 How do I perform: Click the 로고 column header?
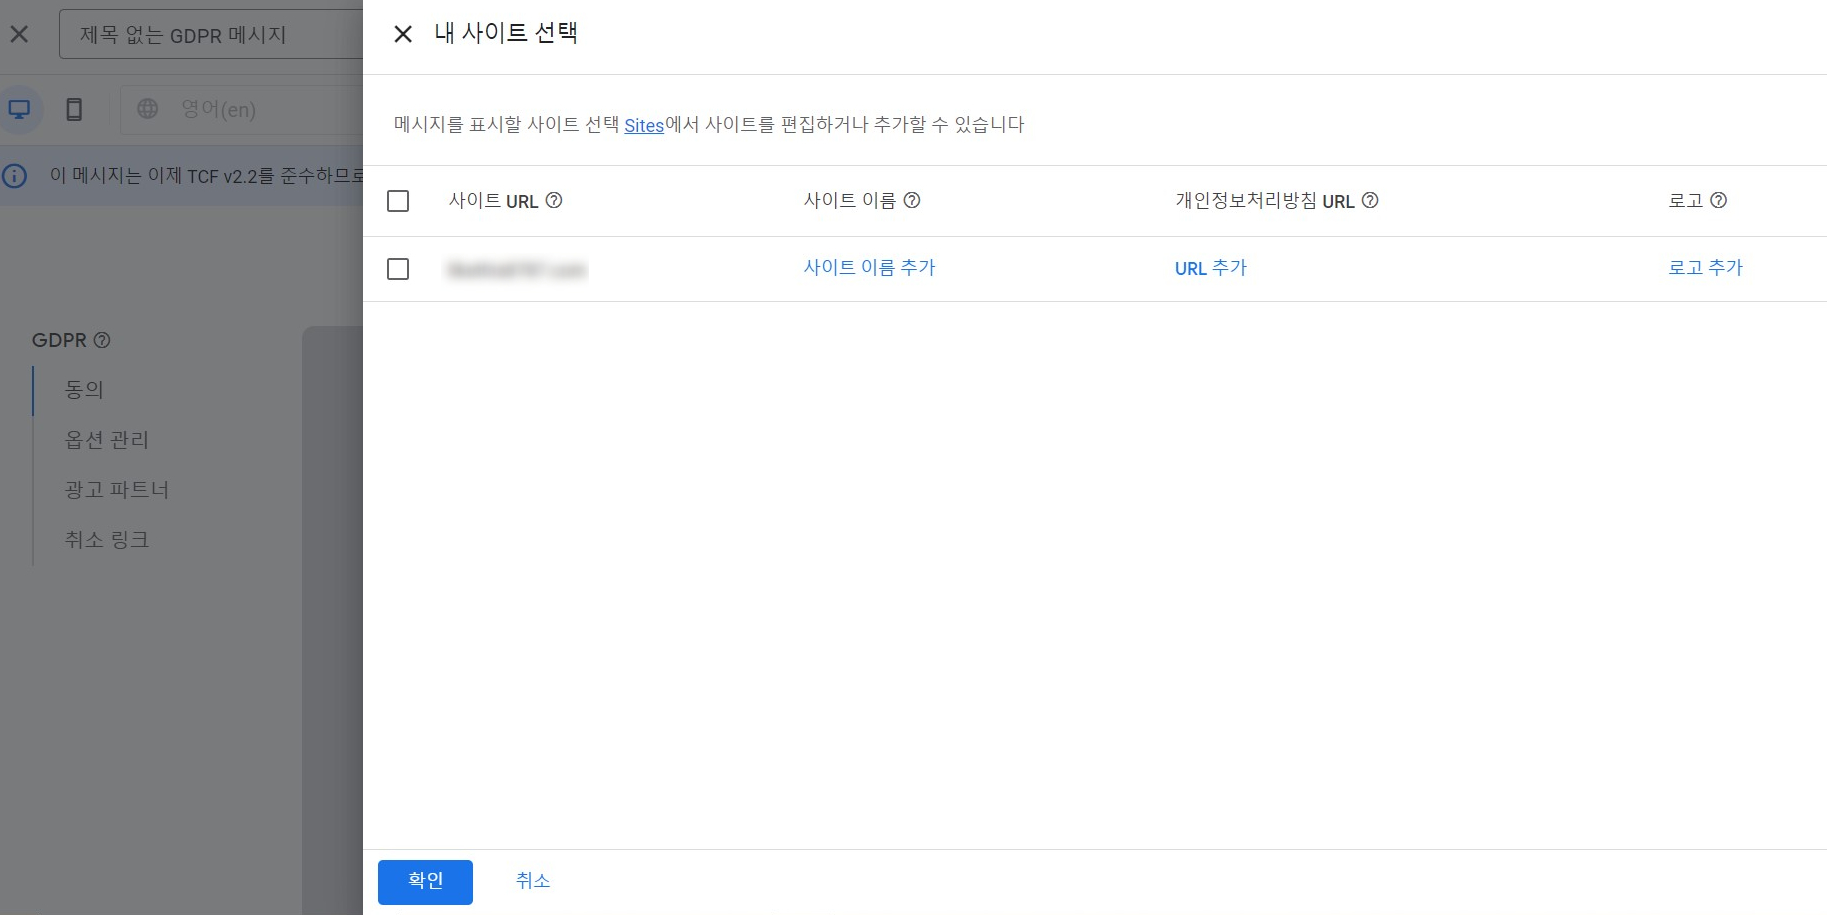pyautogui.click(x=1686, y=201)
